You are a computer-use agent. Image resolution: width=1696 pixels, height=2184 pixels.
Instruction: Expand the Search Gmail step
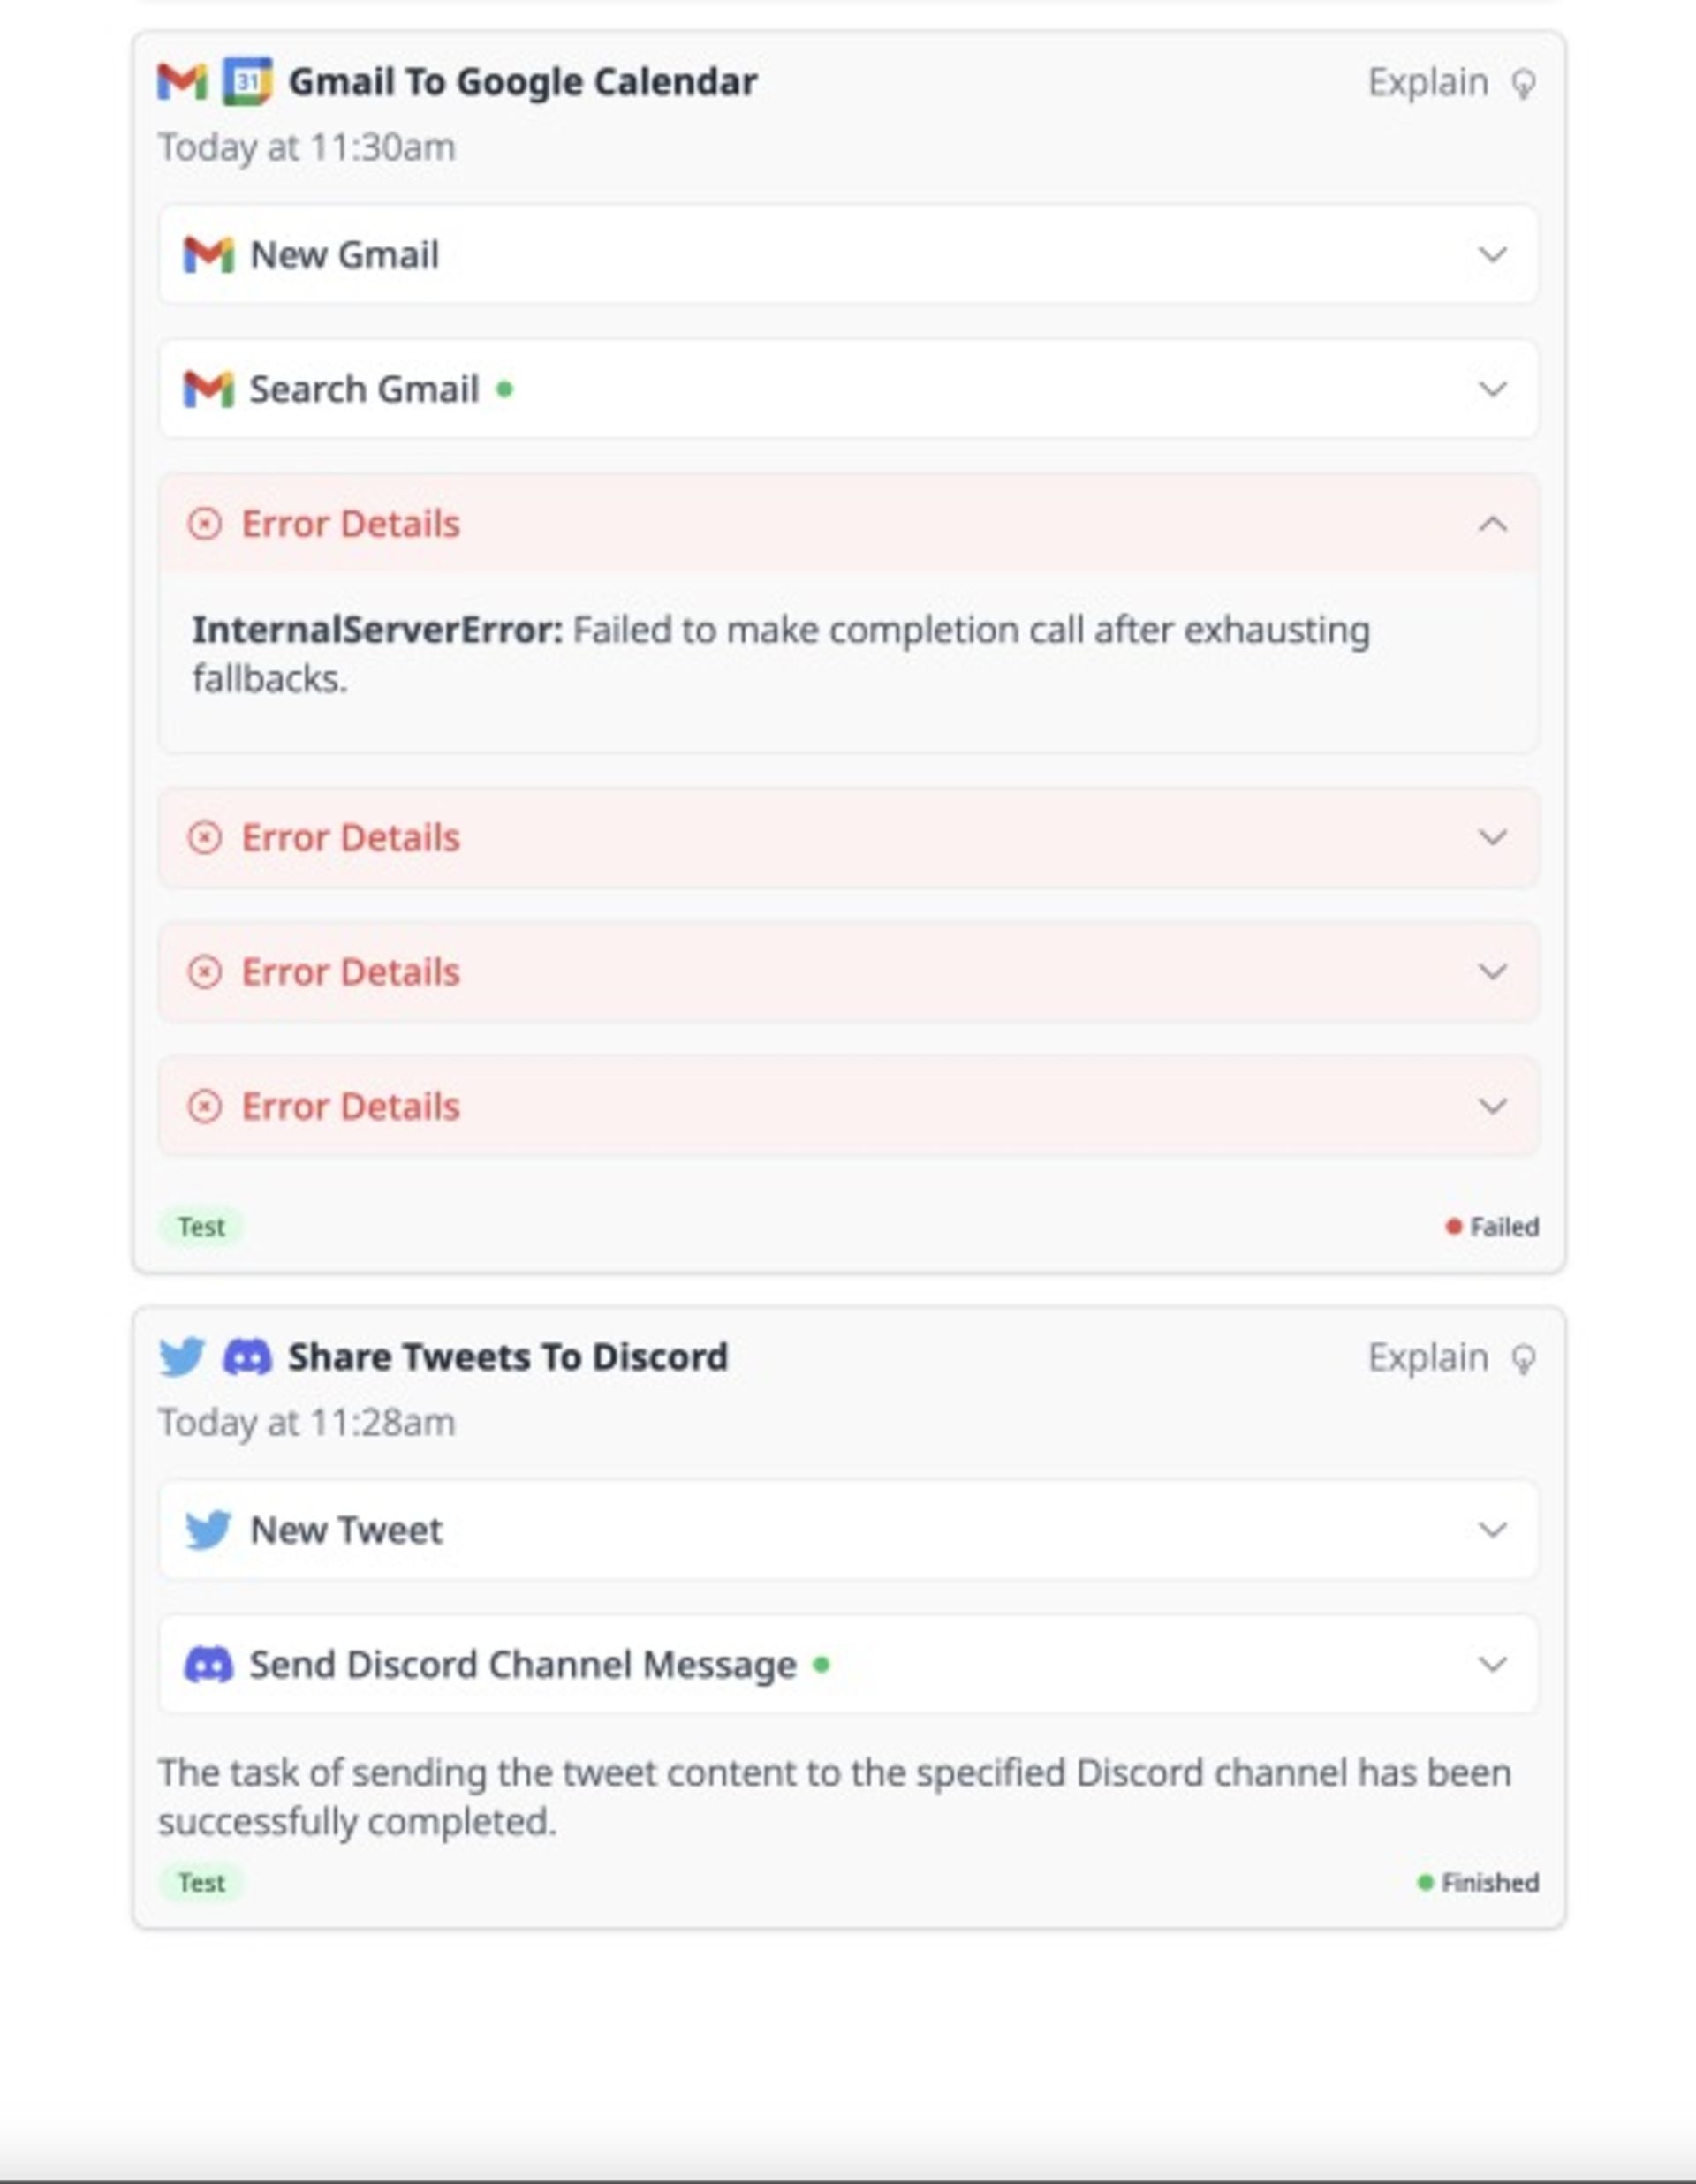(1492, 389)
